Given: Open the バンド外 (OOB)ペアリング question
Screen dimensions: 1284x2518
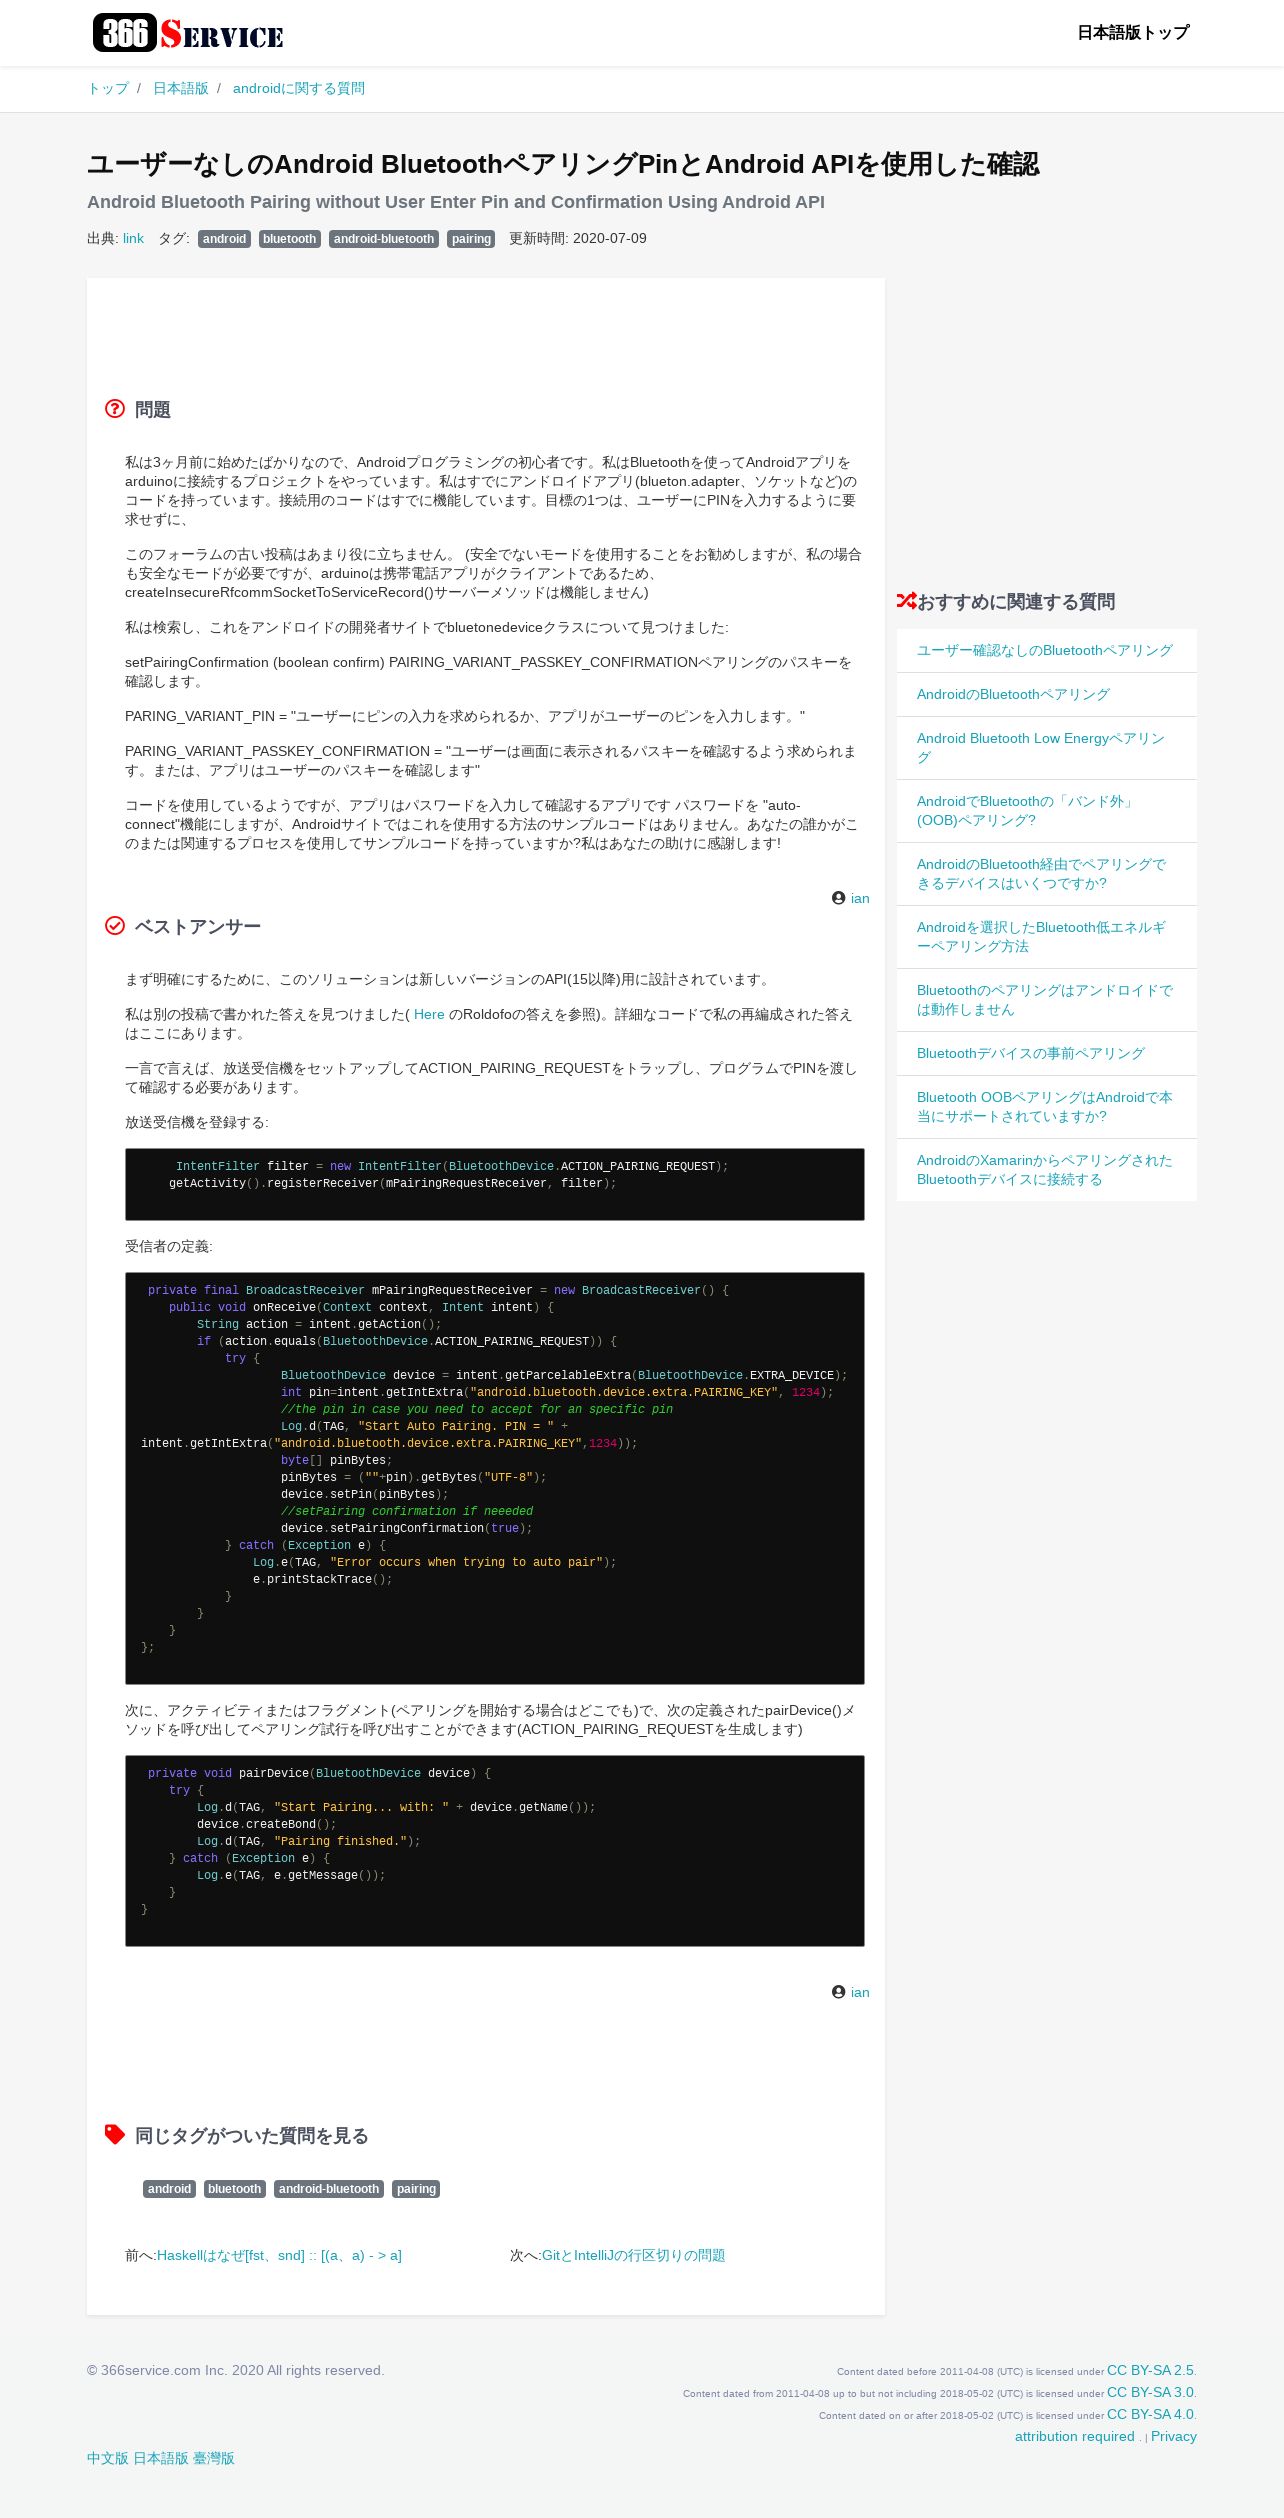Looking at the screenshot, I should click(1025, 810).
